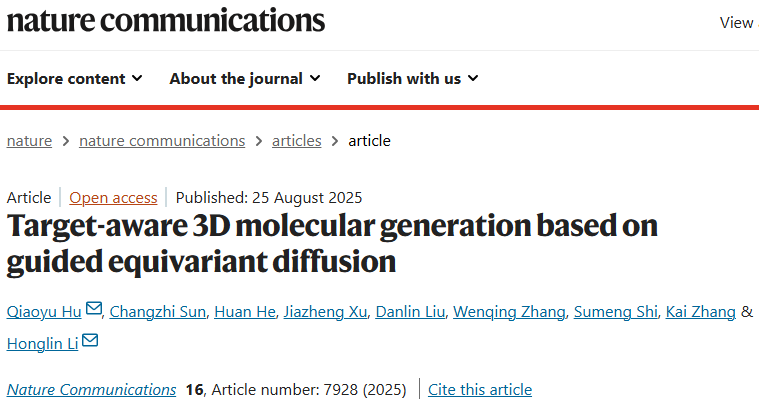Select author Sumeng Shi

click(616, 312)
